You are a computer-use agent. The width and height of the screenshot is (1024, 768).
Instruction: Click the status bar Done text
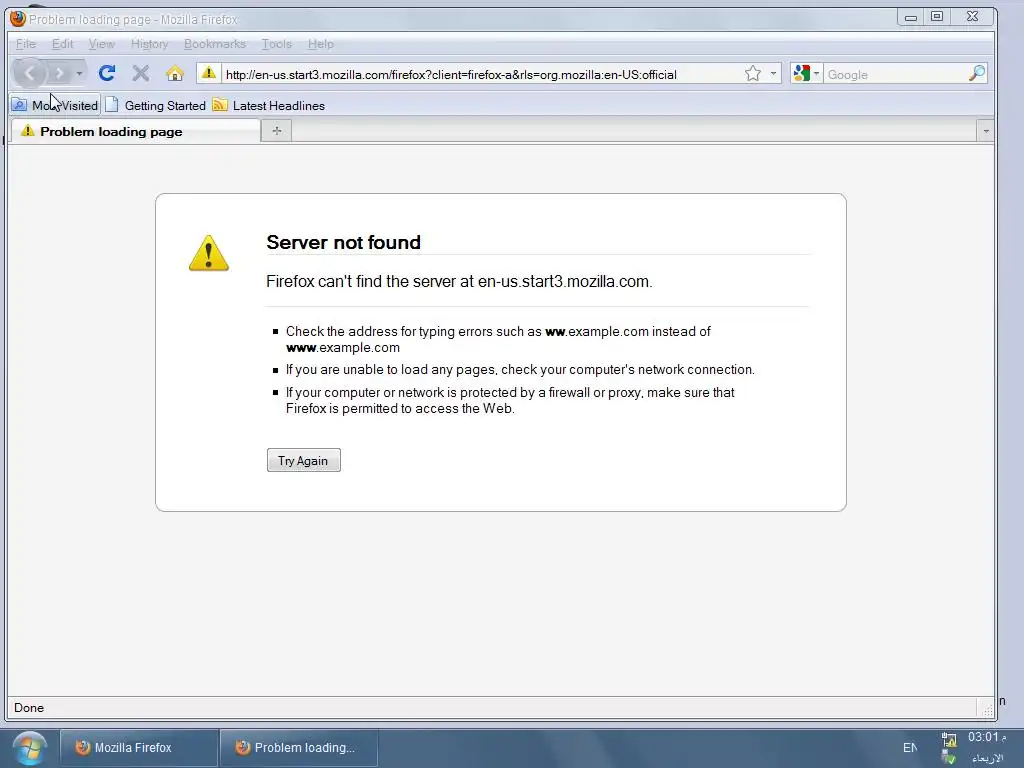click(29, 708)
